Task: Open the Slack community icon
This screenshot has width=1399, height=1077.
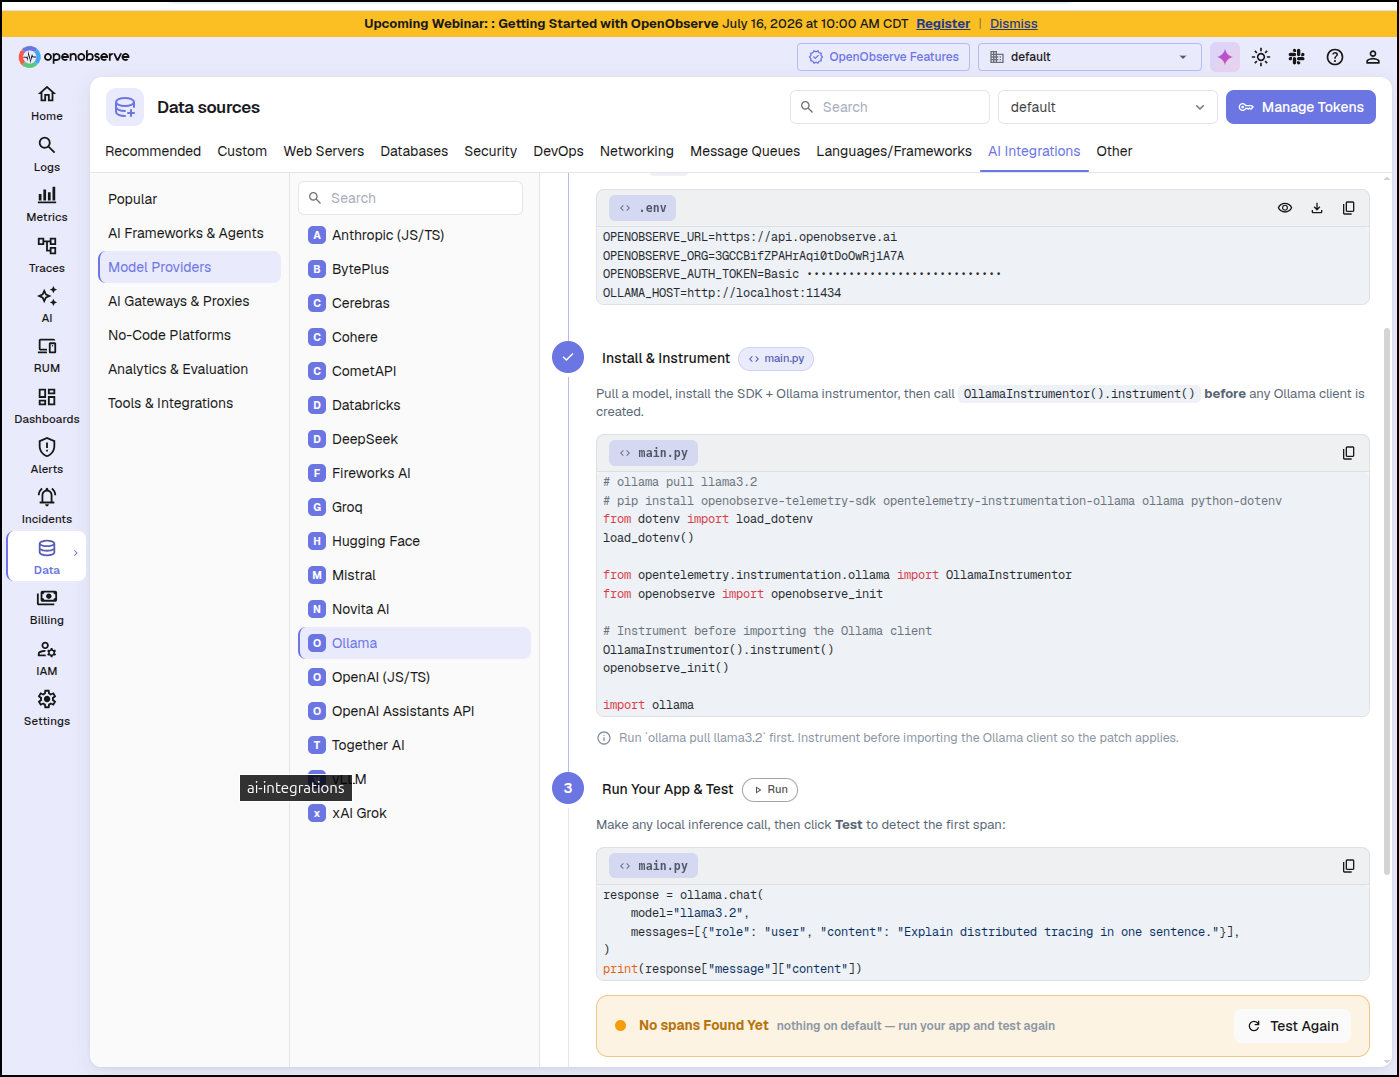Action: click(x=1297, y=57)
